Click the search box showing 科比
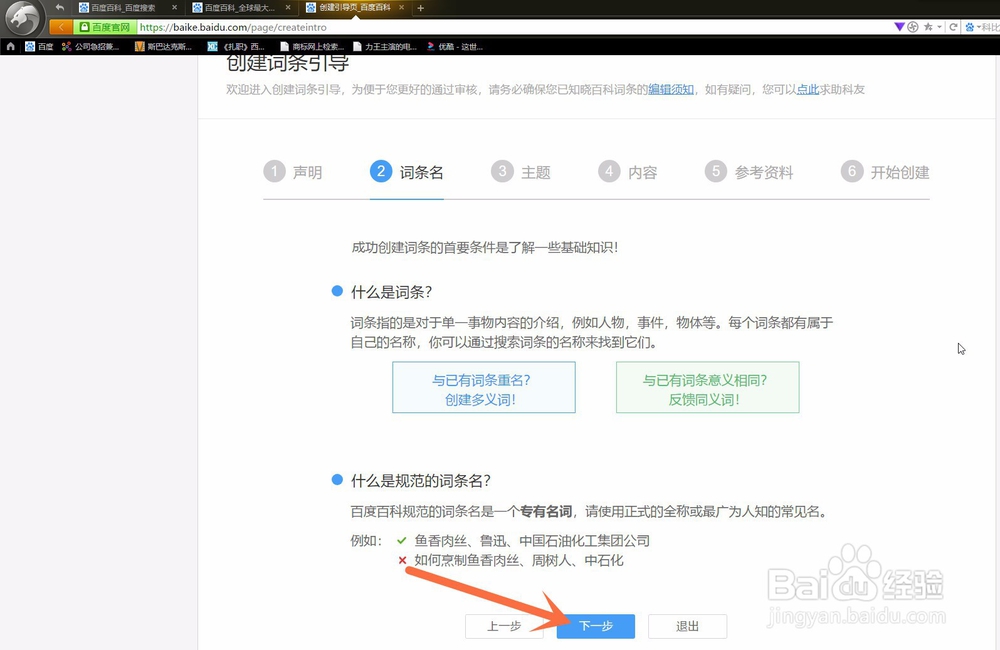1000x650 pixels. point(990,27)
